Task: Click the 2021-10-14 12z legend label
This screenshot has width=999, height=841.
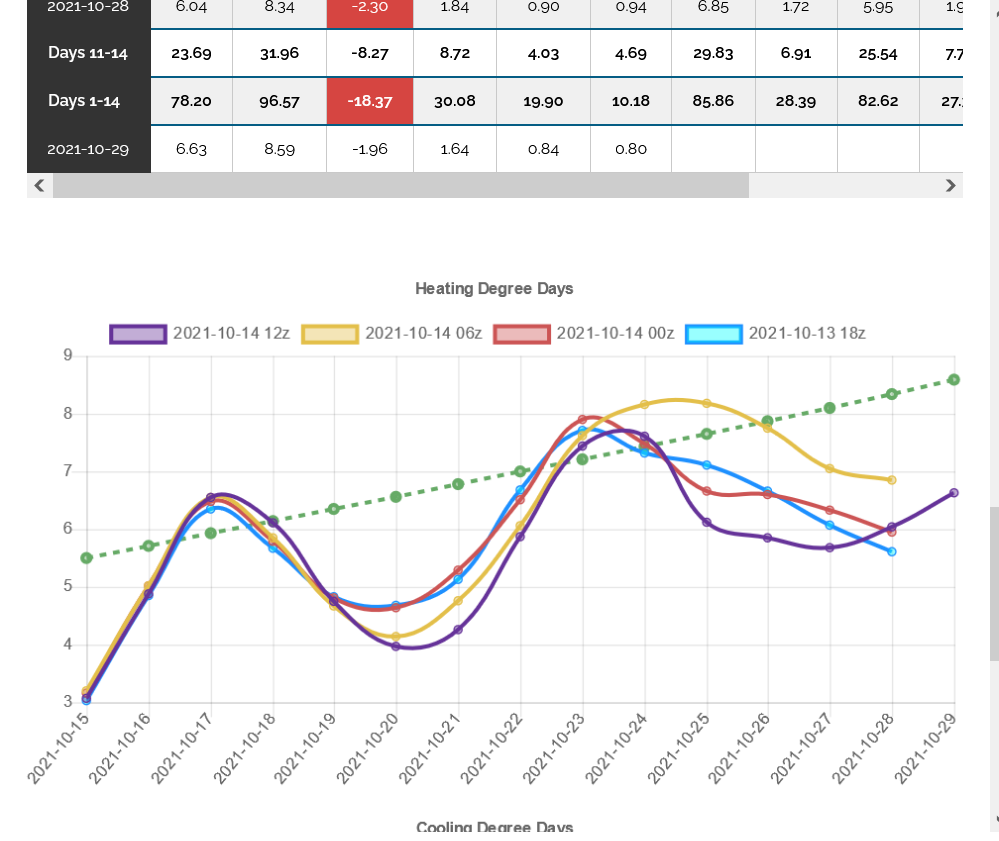Action: tap(231, 333)
